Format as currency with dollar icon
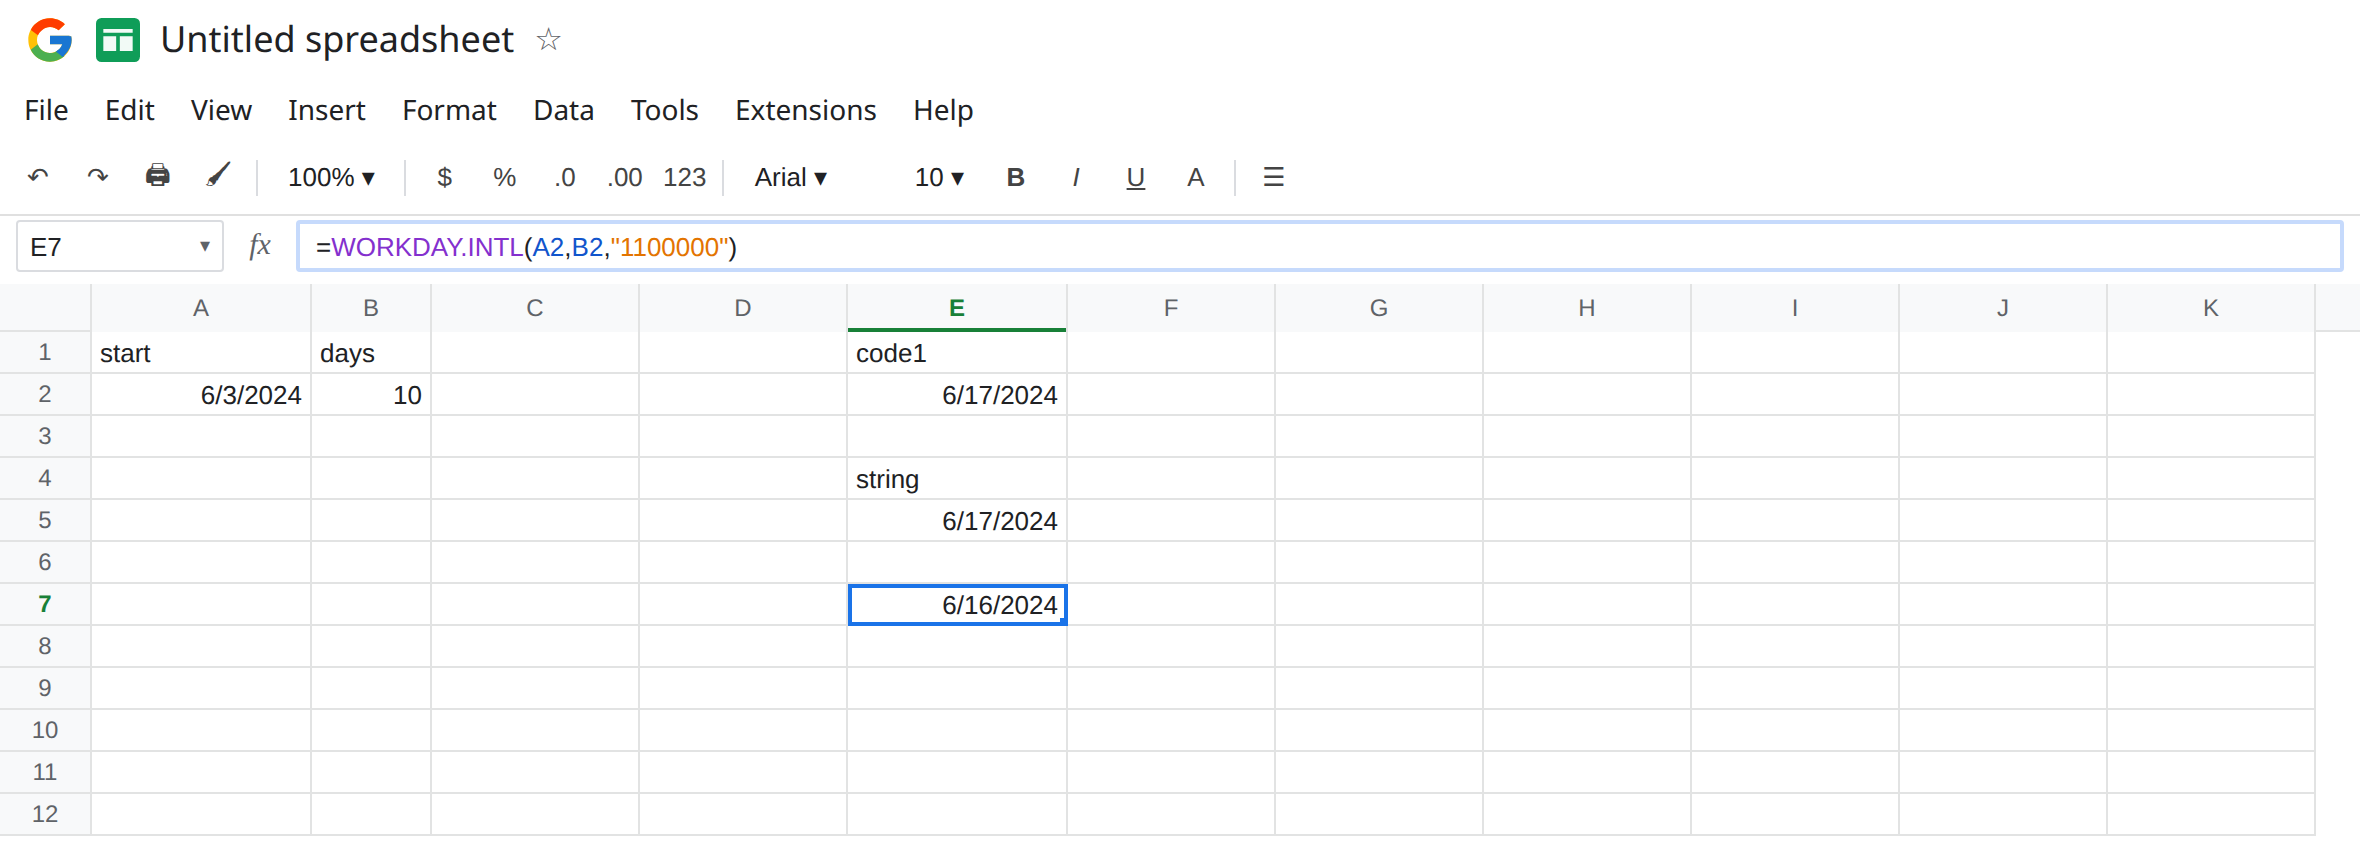 pos(445,177)
